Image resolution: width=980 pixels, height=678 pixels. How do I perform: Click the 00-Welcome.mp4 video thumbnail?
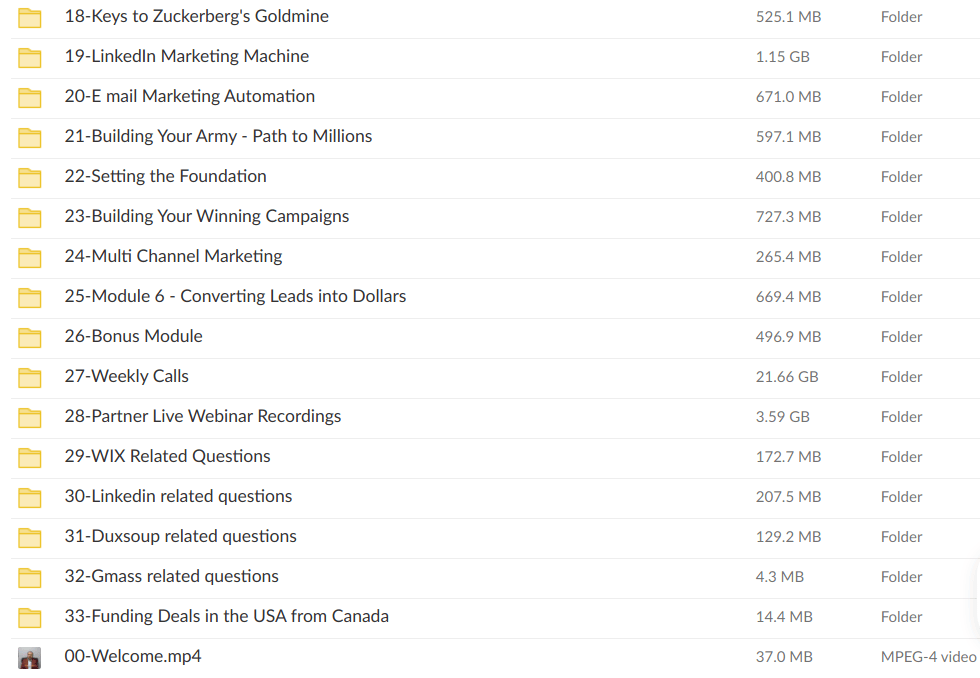click(30, 657)
